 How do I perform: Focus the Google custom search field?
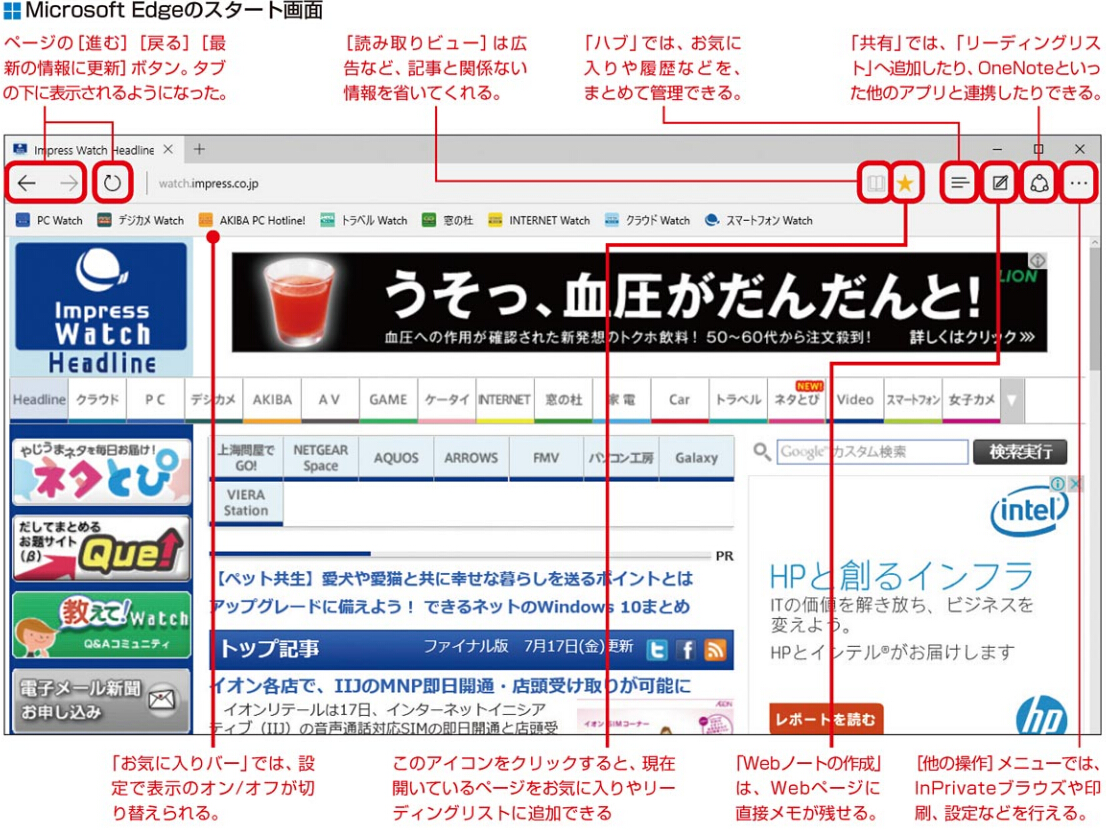click(x=873, y=451)
